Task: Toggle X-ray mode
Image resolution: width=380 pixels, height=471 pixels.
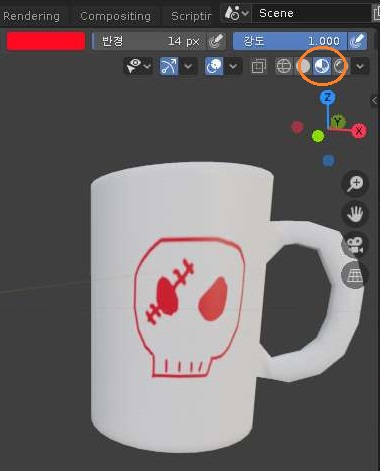Action: pos(259,66)
